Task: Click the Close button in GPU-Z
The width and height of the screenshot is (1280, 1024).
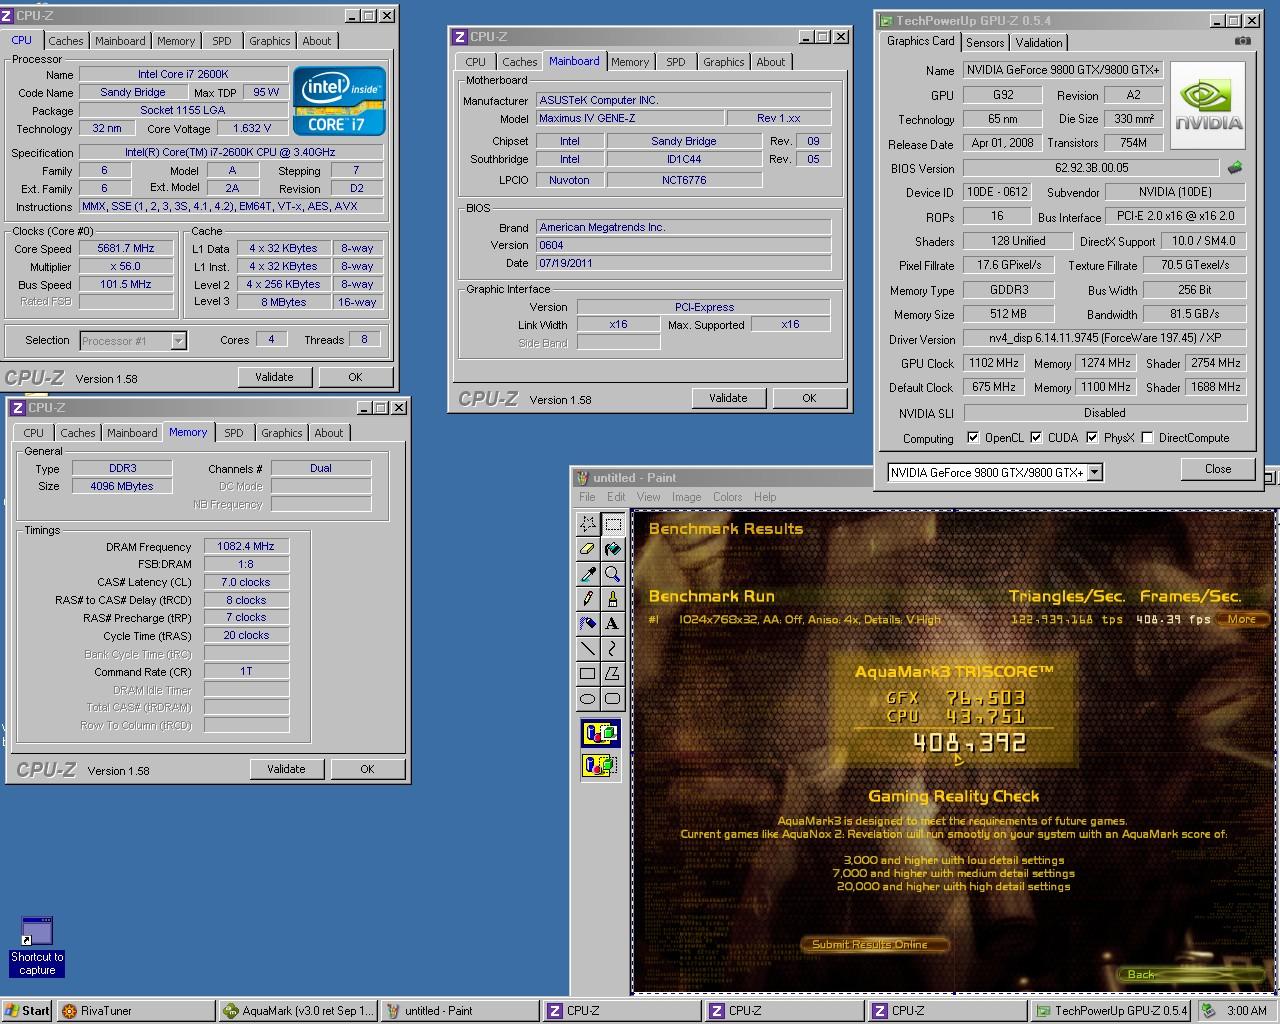Action: click(1218, 469)
